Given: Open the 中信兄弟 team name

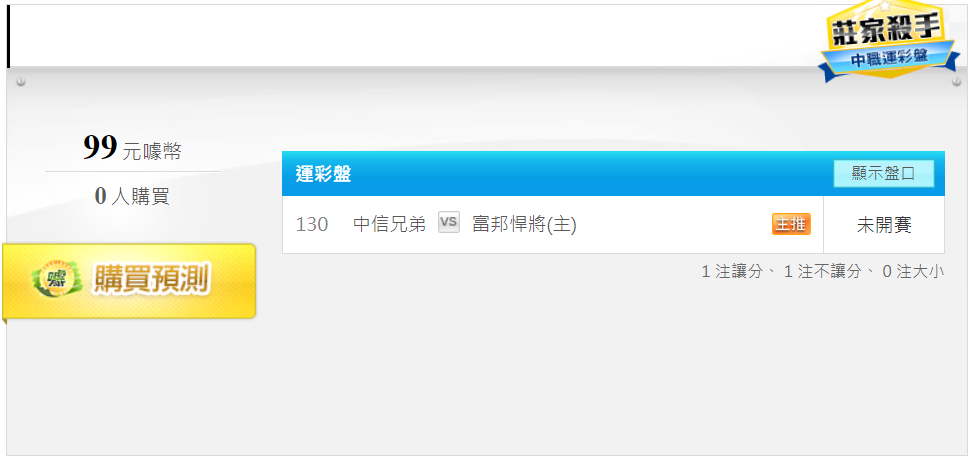Looking at the screenshot, I should tap(389, 224).
